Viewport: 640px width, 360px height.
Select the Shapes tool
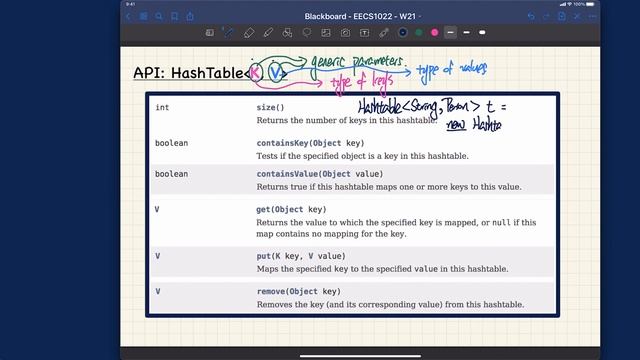(287, 33)
